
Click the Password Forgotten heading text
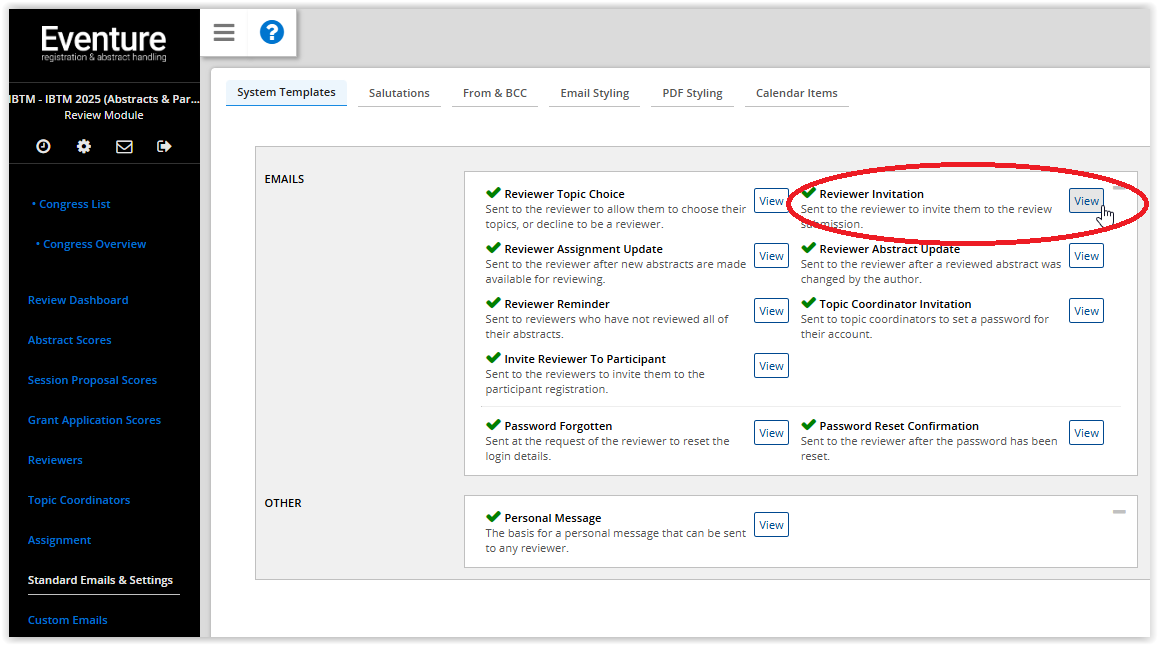(558, 426)
